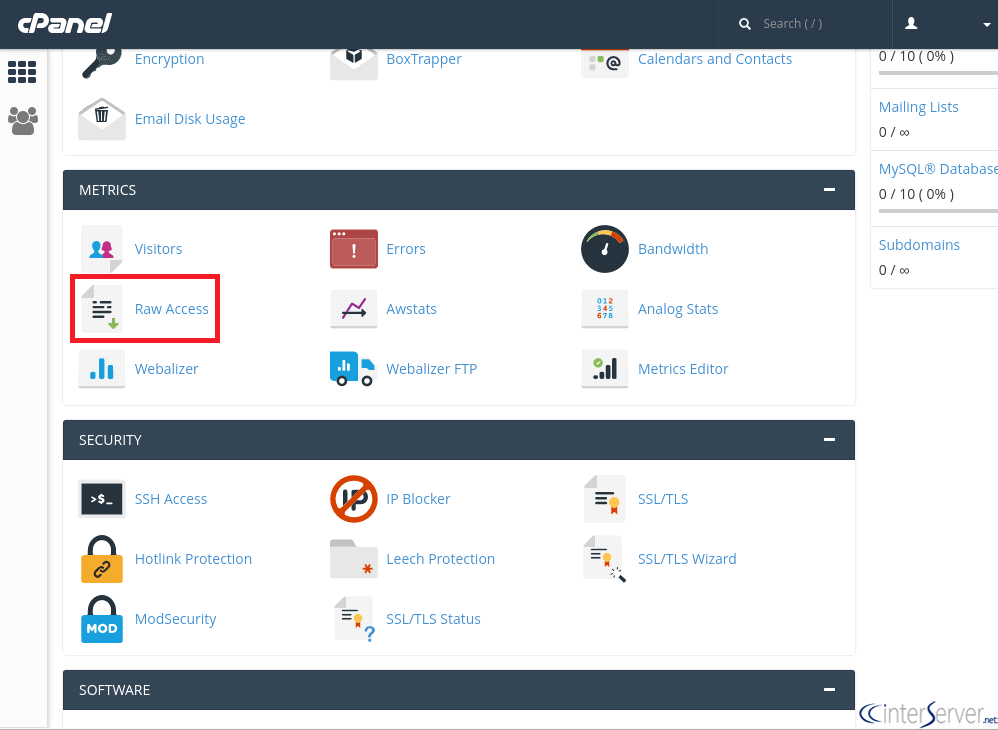Click the Visitors icon
The height and width of the screenshot is (730, 998).
(101, 248)
